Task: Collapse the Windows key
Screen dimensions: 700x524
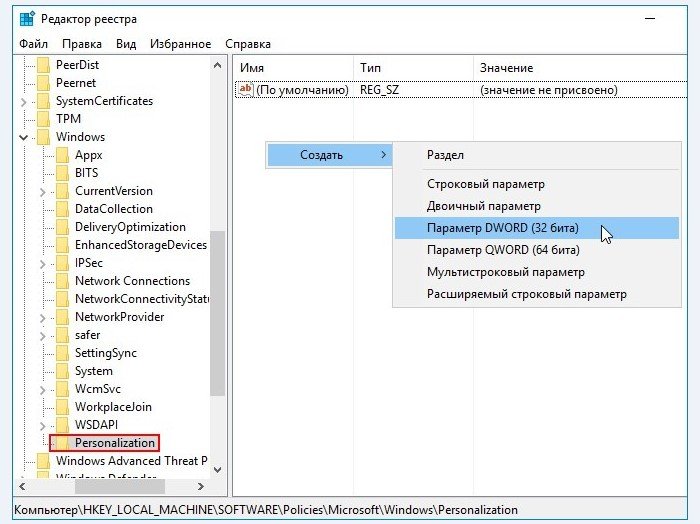Action: pyautogui.click(x=24, y=137)
